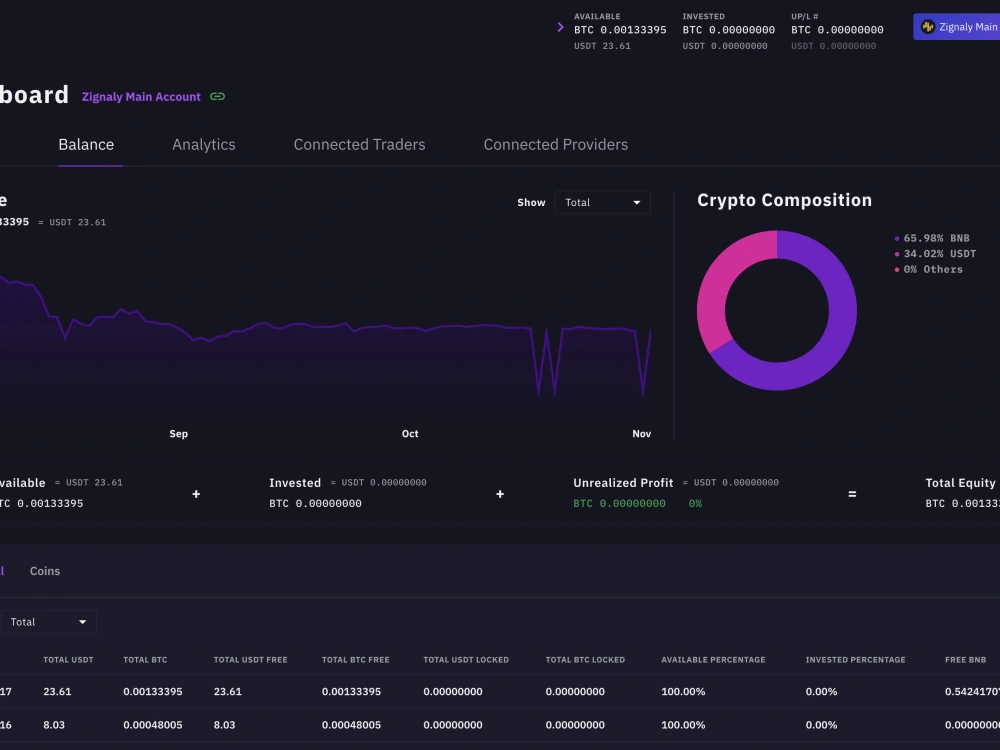Click the Unrealized Profit label
The height and width of the screenshot is (750, 1000).
click(x=623, y=483)
